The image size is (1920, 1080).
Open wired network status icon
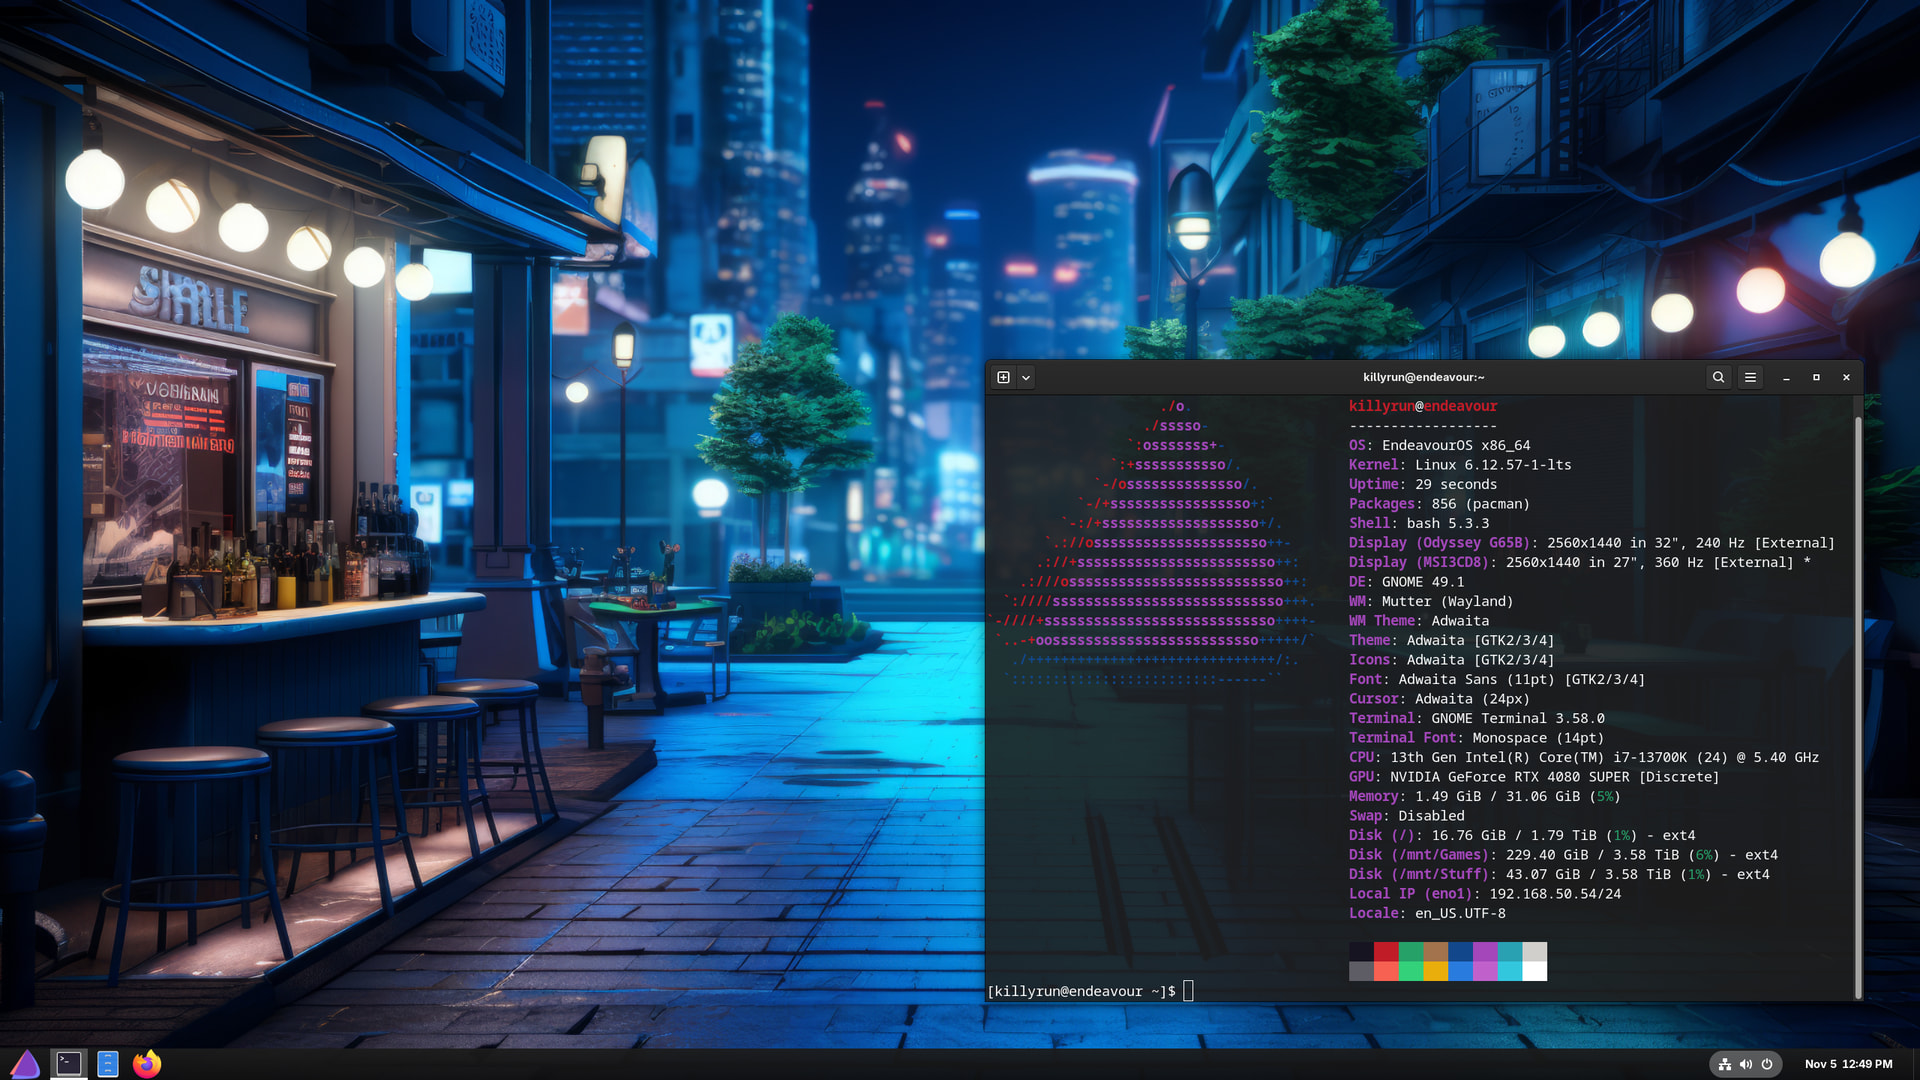pos(1725,1064)
